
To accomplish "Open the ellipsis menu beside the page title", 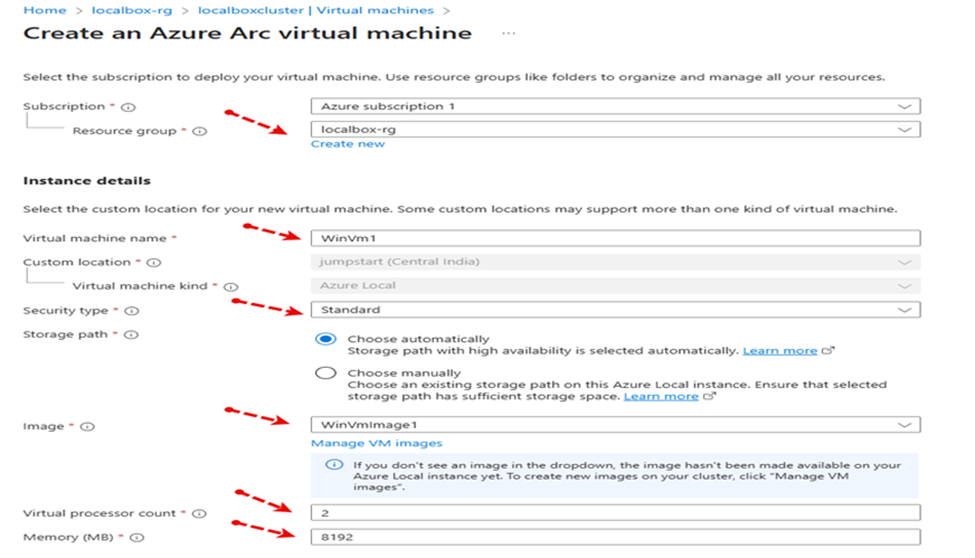I will pyautogui.click(x=509, y=33).
